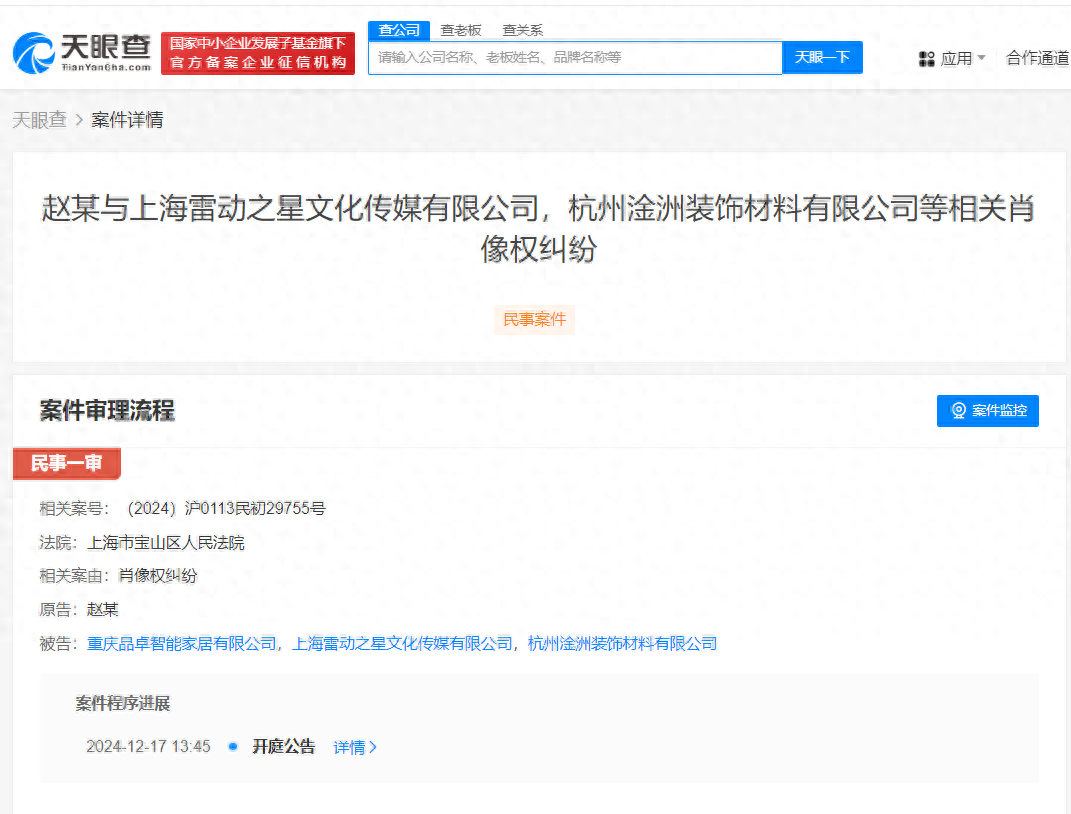Click the red 官方备案企业征信机构 banner
1071x814 pixels.
258,53
